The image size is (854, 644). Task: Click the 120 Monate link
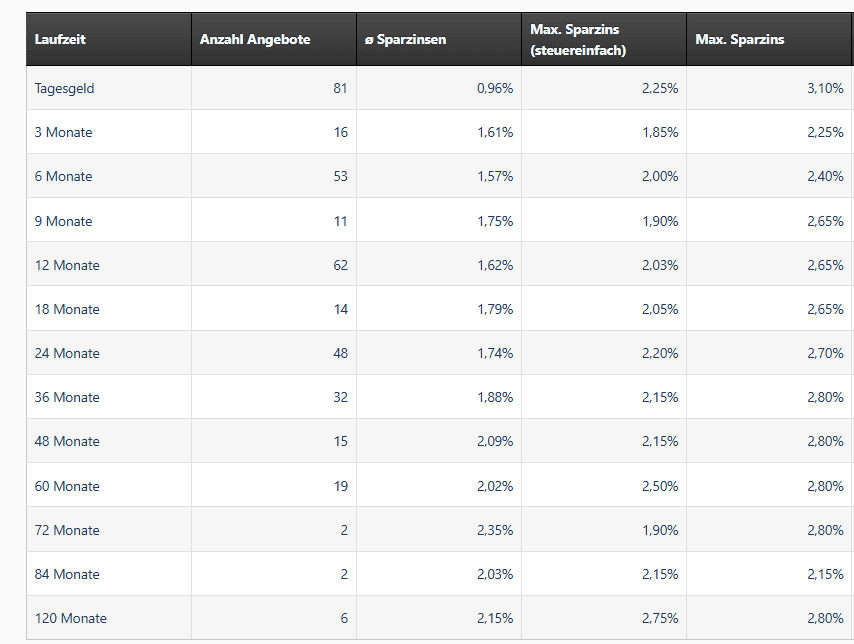click(70, 618)
